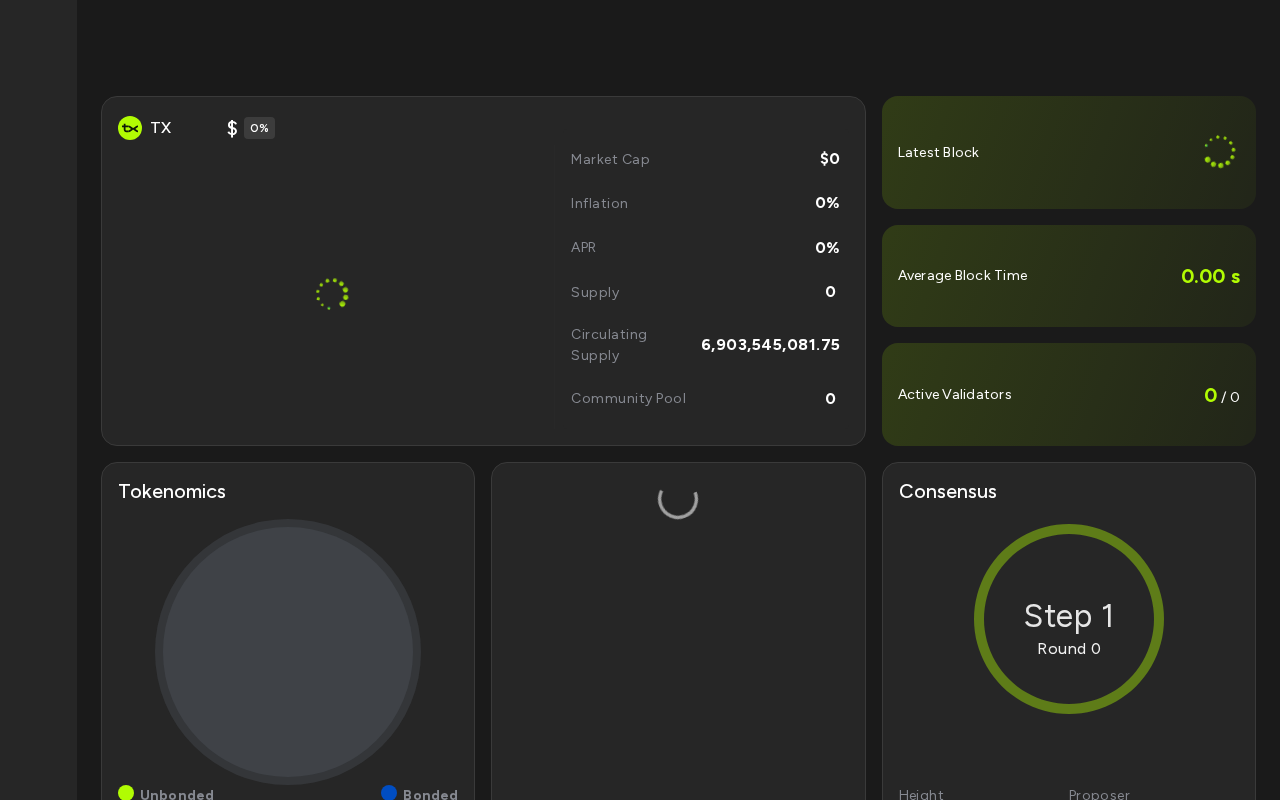Click the Bonded legend label
This screenshot has width=1280, height=800.
pos(430,794)
